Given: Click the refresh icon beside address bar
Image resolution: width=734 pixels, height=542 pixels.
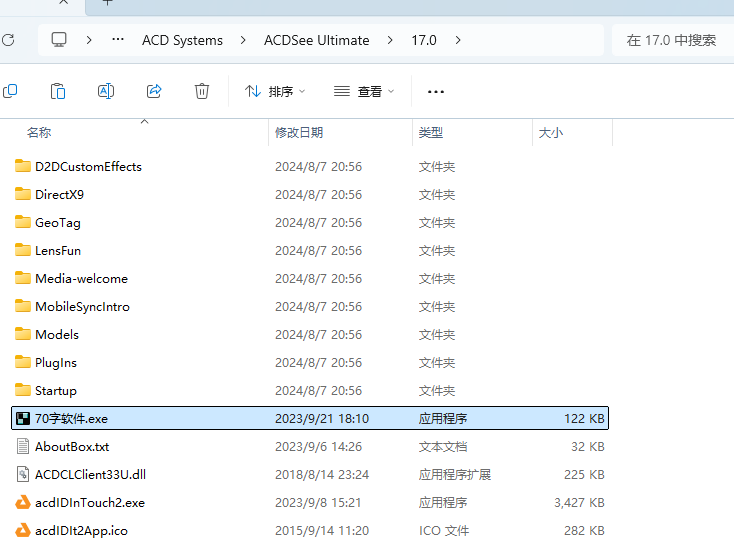Looking at the screenshot, I should click(8, 40).
